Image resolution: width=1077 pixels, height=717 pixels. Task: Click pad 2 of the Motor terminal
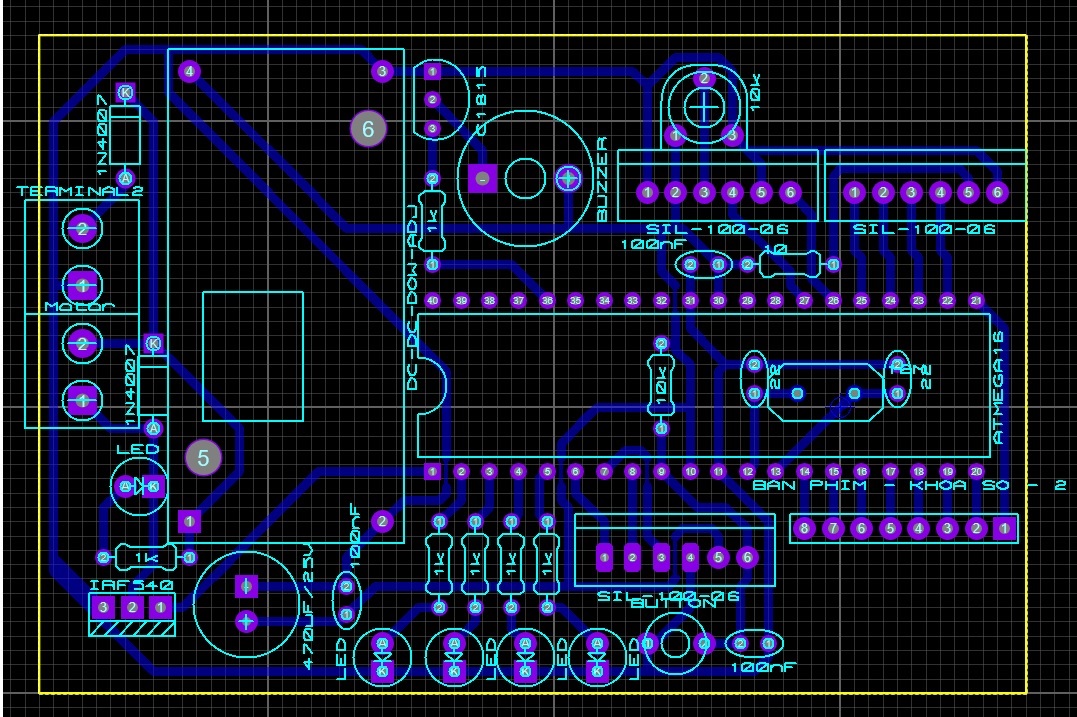point(83,343)
